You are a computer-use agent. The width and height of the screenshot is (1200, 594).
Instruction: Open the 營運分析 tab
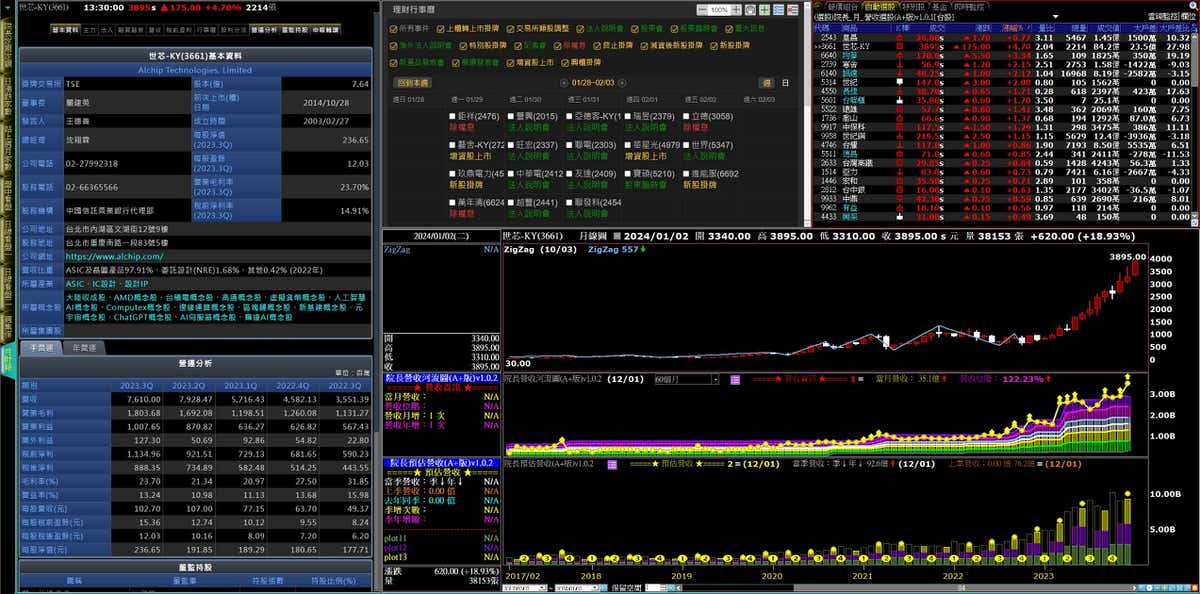264,30
